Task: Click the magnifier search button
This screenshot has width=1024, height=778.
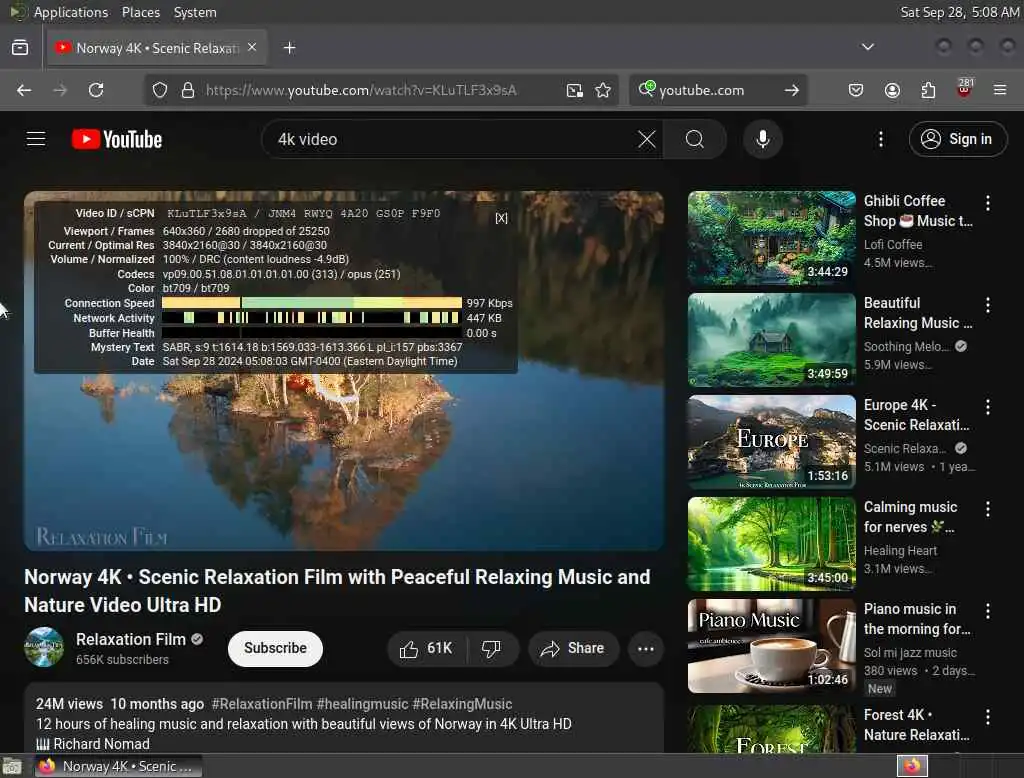Action: coord(695,139)
